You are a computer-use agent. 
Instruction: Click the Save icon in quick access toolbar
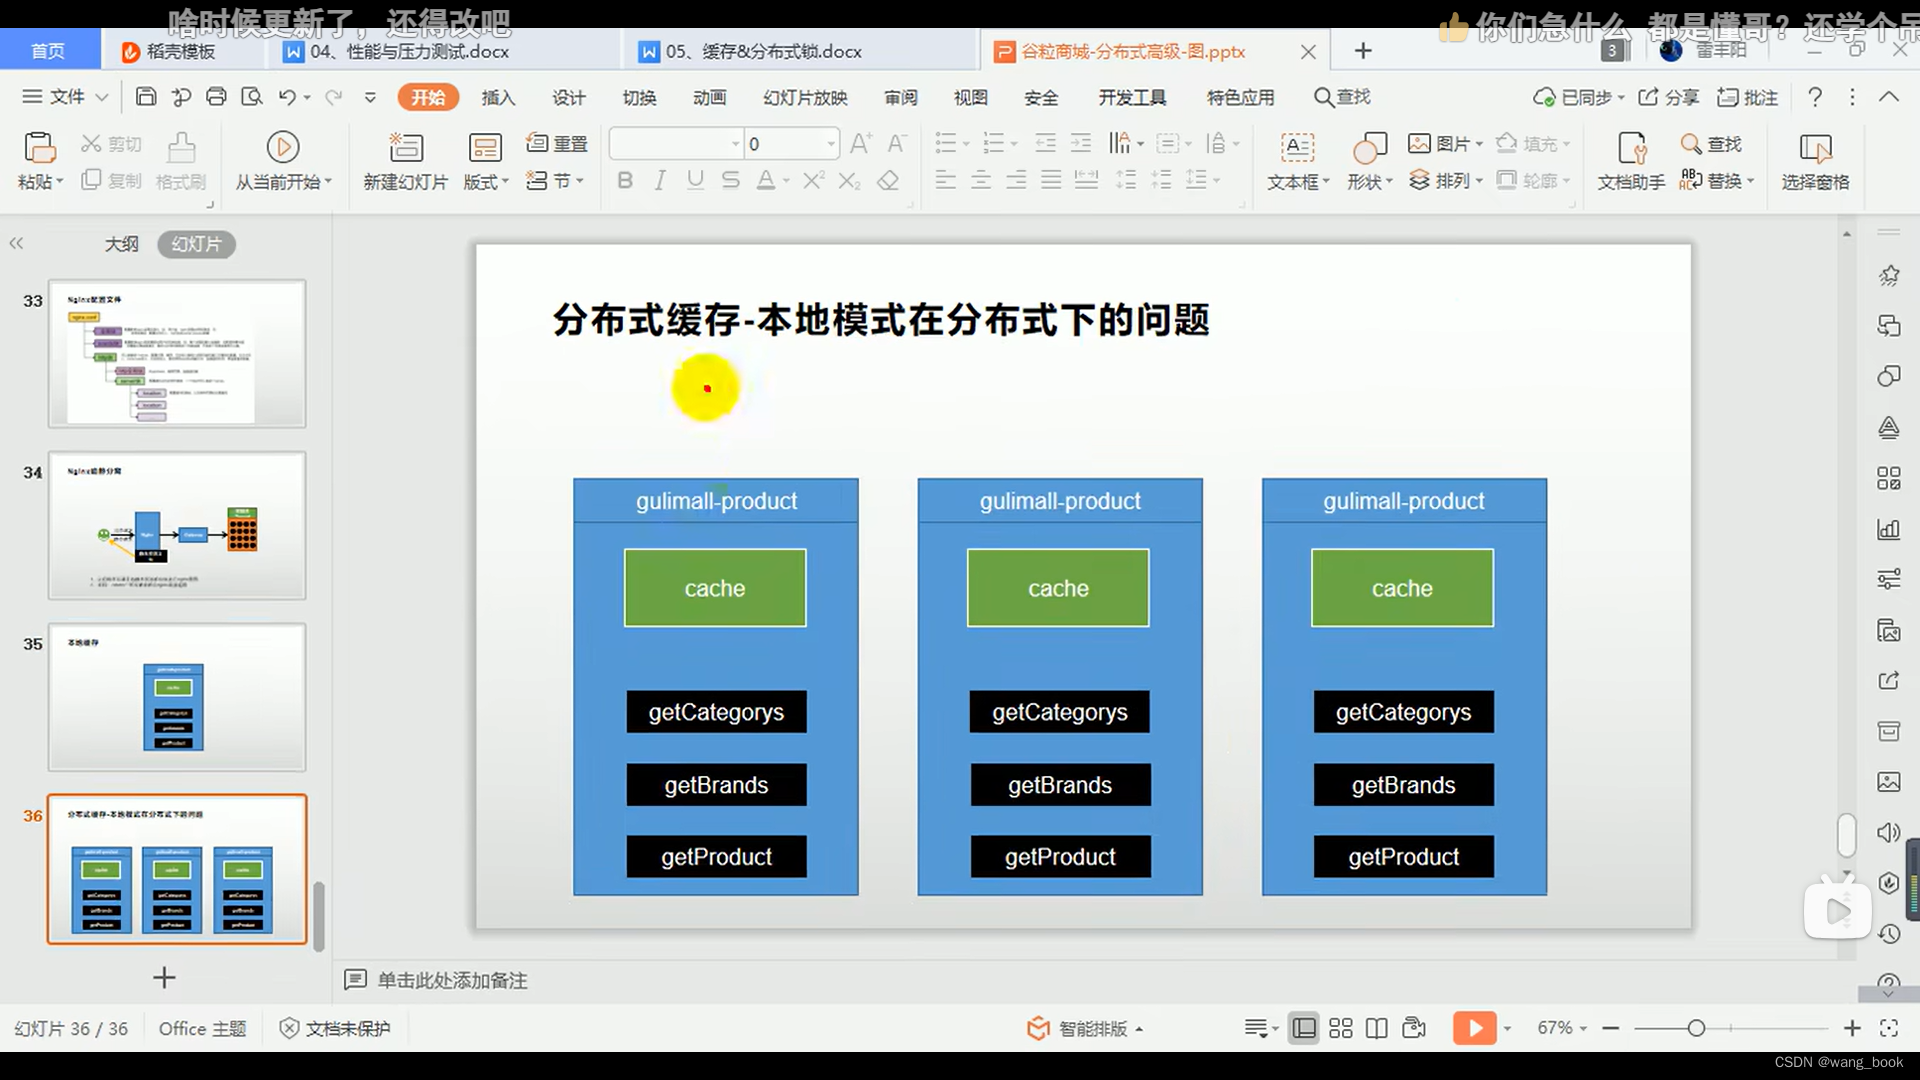146,96
